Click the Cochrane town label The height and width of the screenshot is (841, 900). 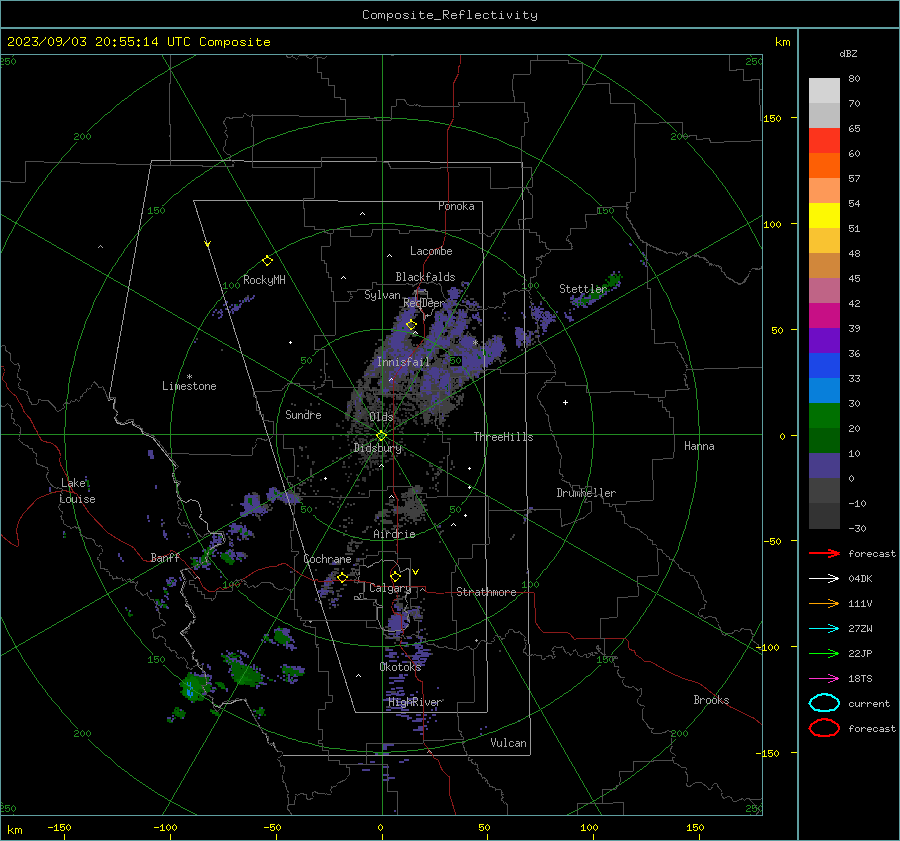(327, 559)
